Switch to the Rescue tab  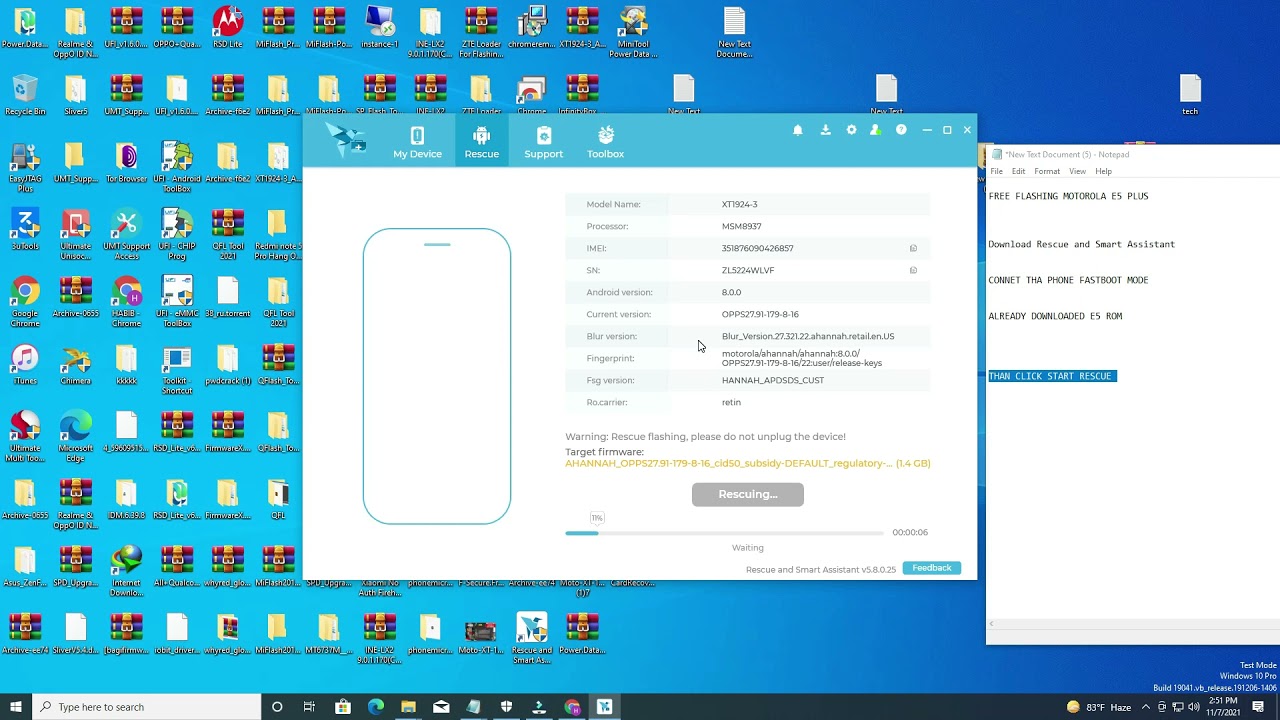(x=481, y=142)
